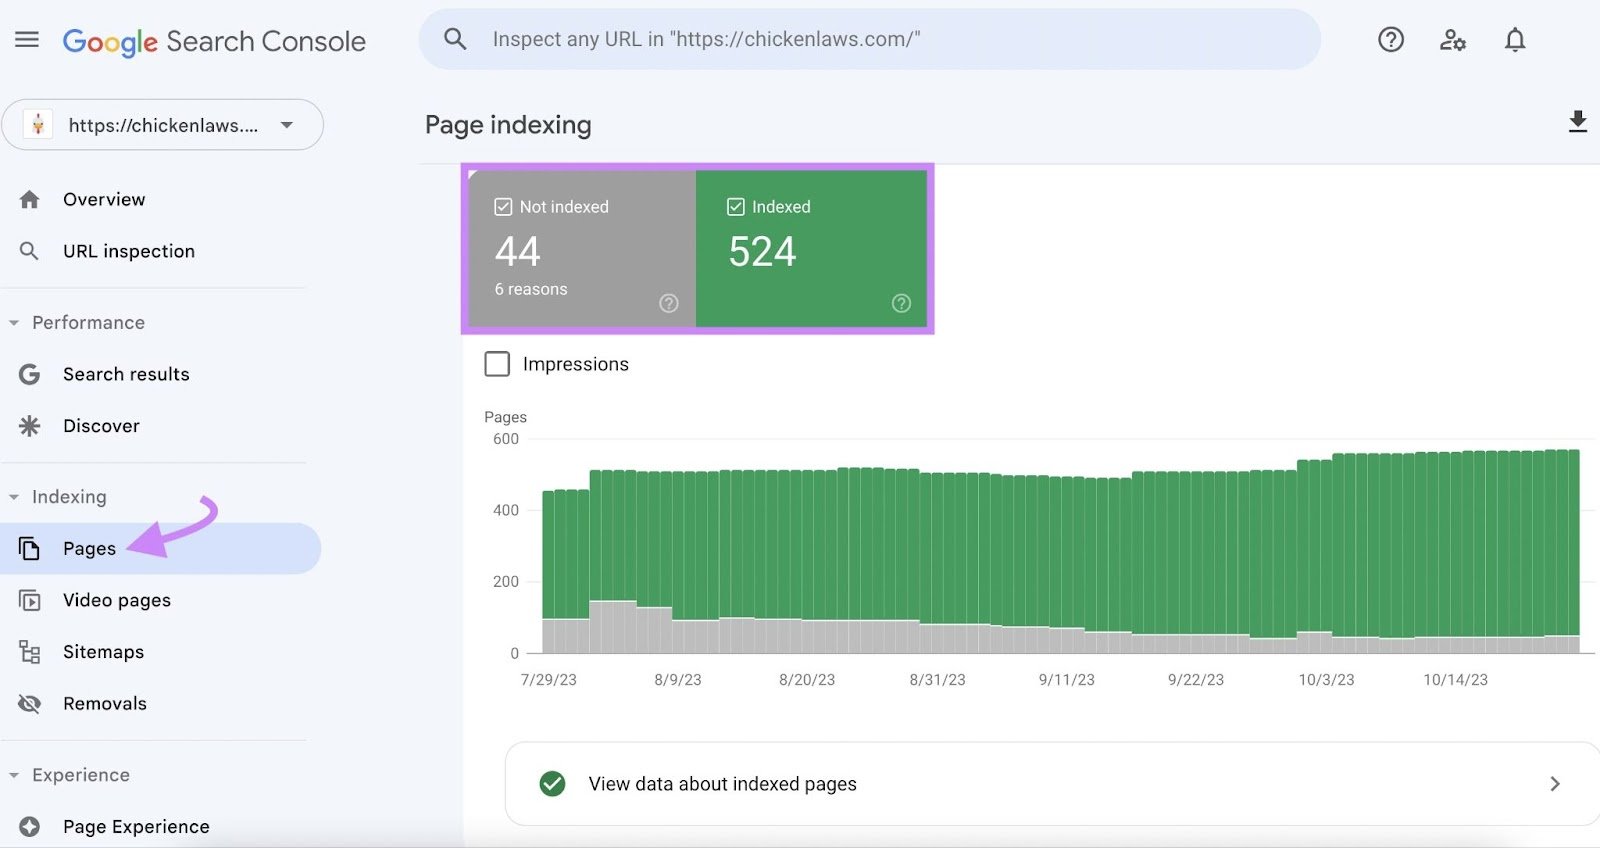The height and width of the screenshot is (848, 1600).
Task: Click the 600 y-axis label
Action: pos(506,439)
